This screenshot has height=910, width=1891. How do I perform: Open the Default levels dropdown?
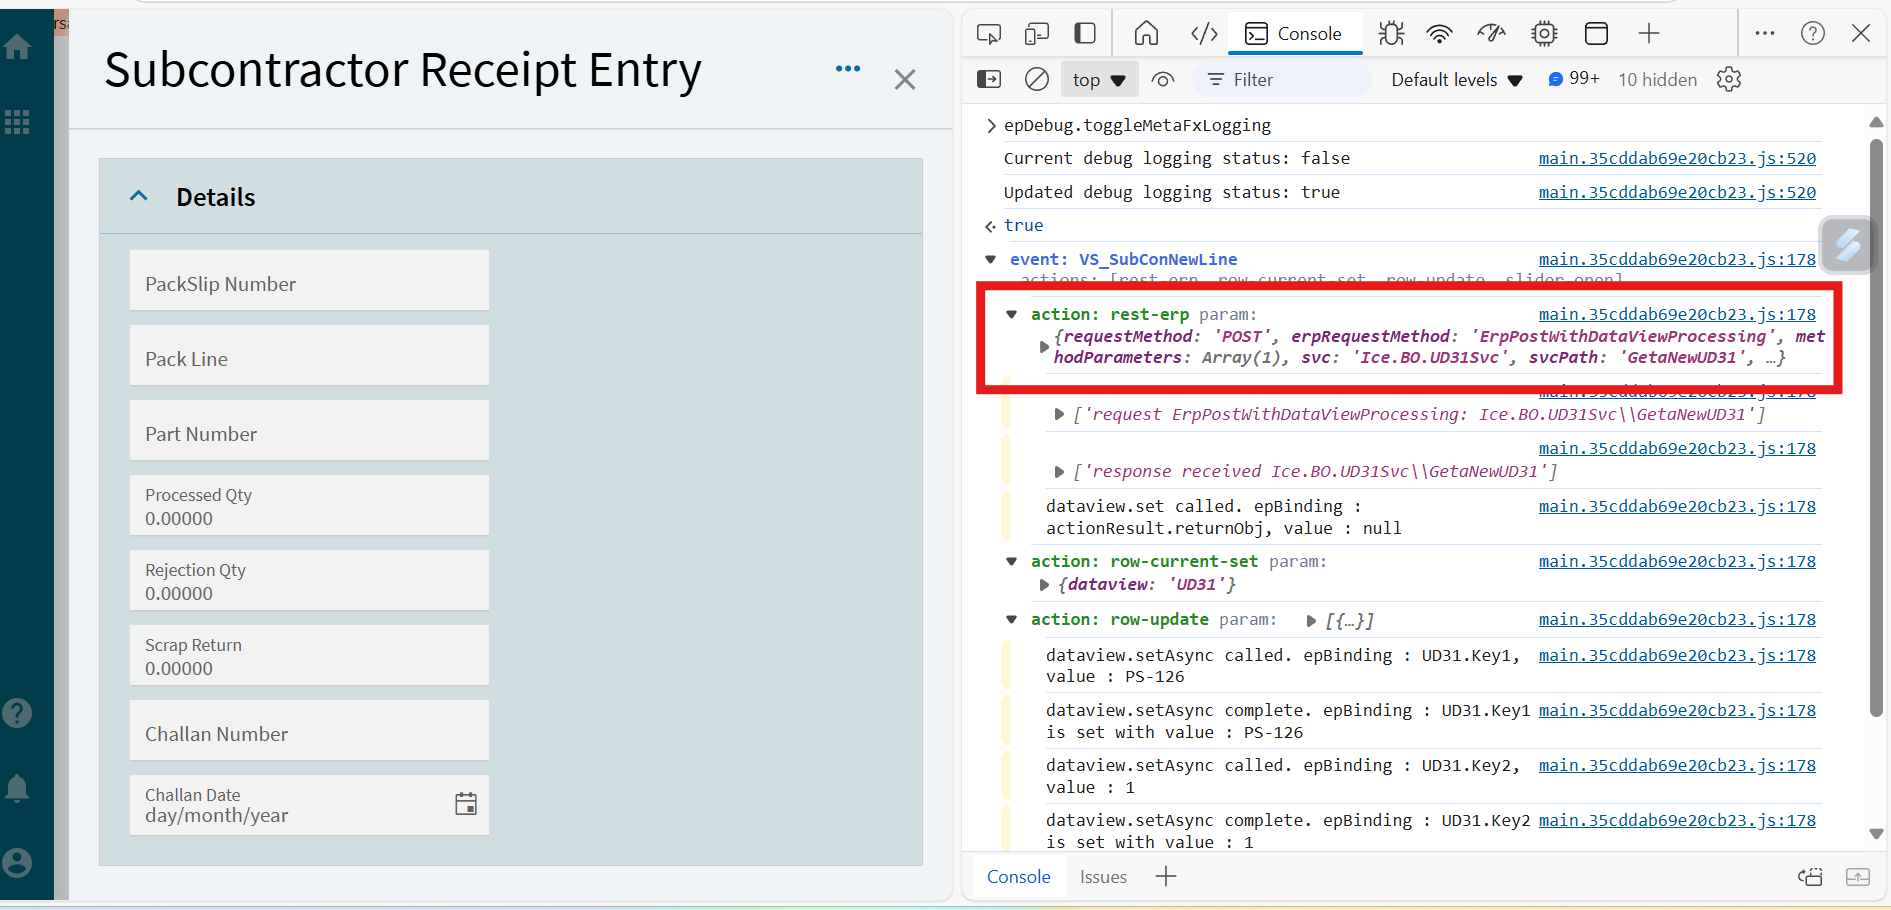point(1456,80)
